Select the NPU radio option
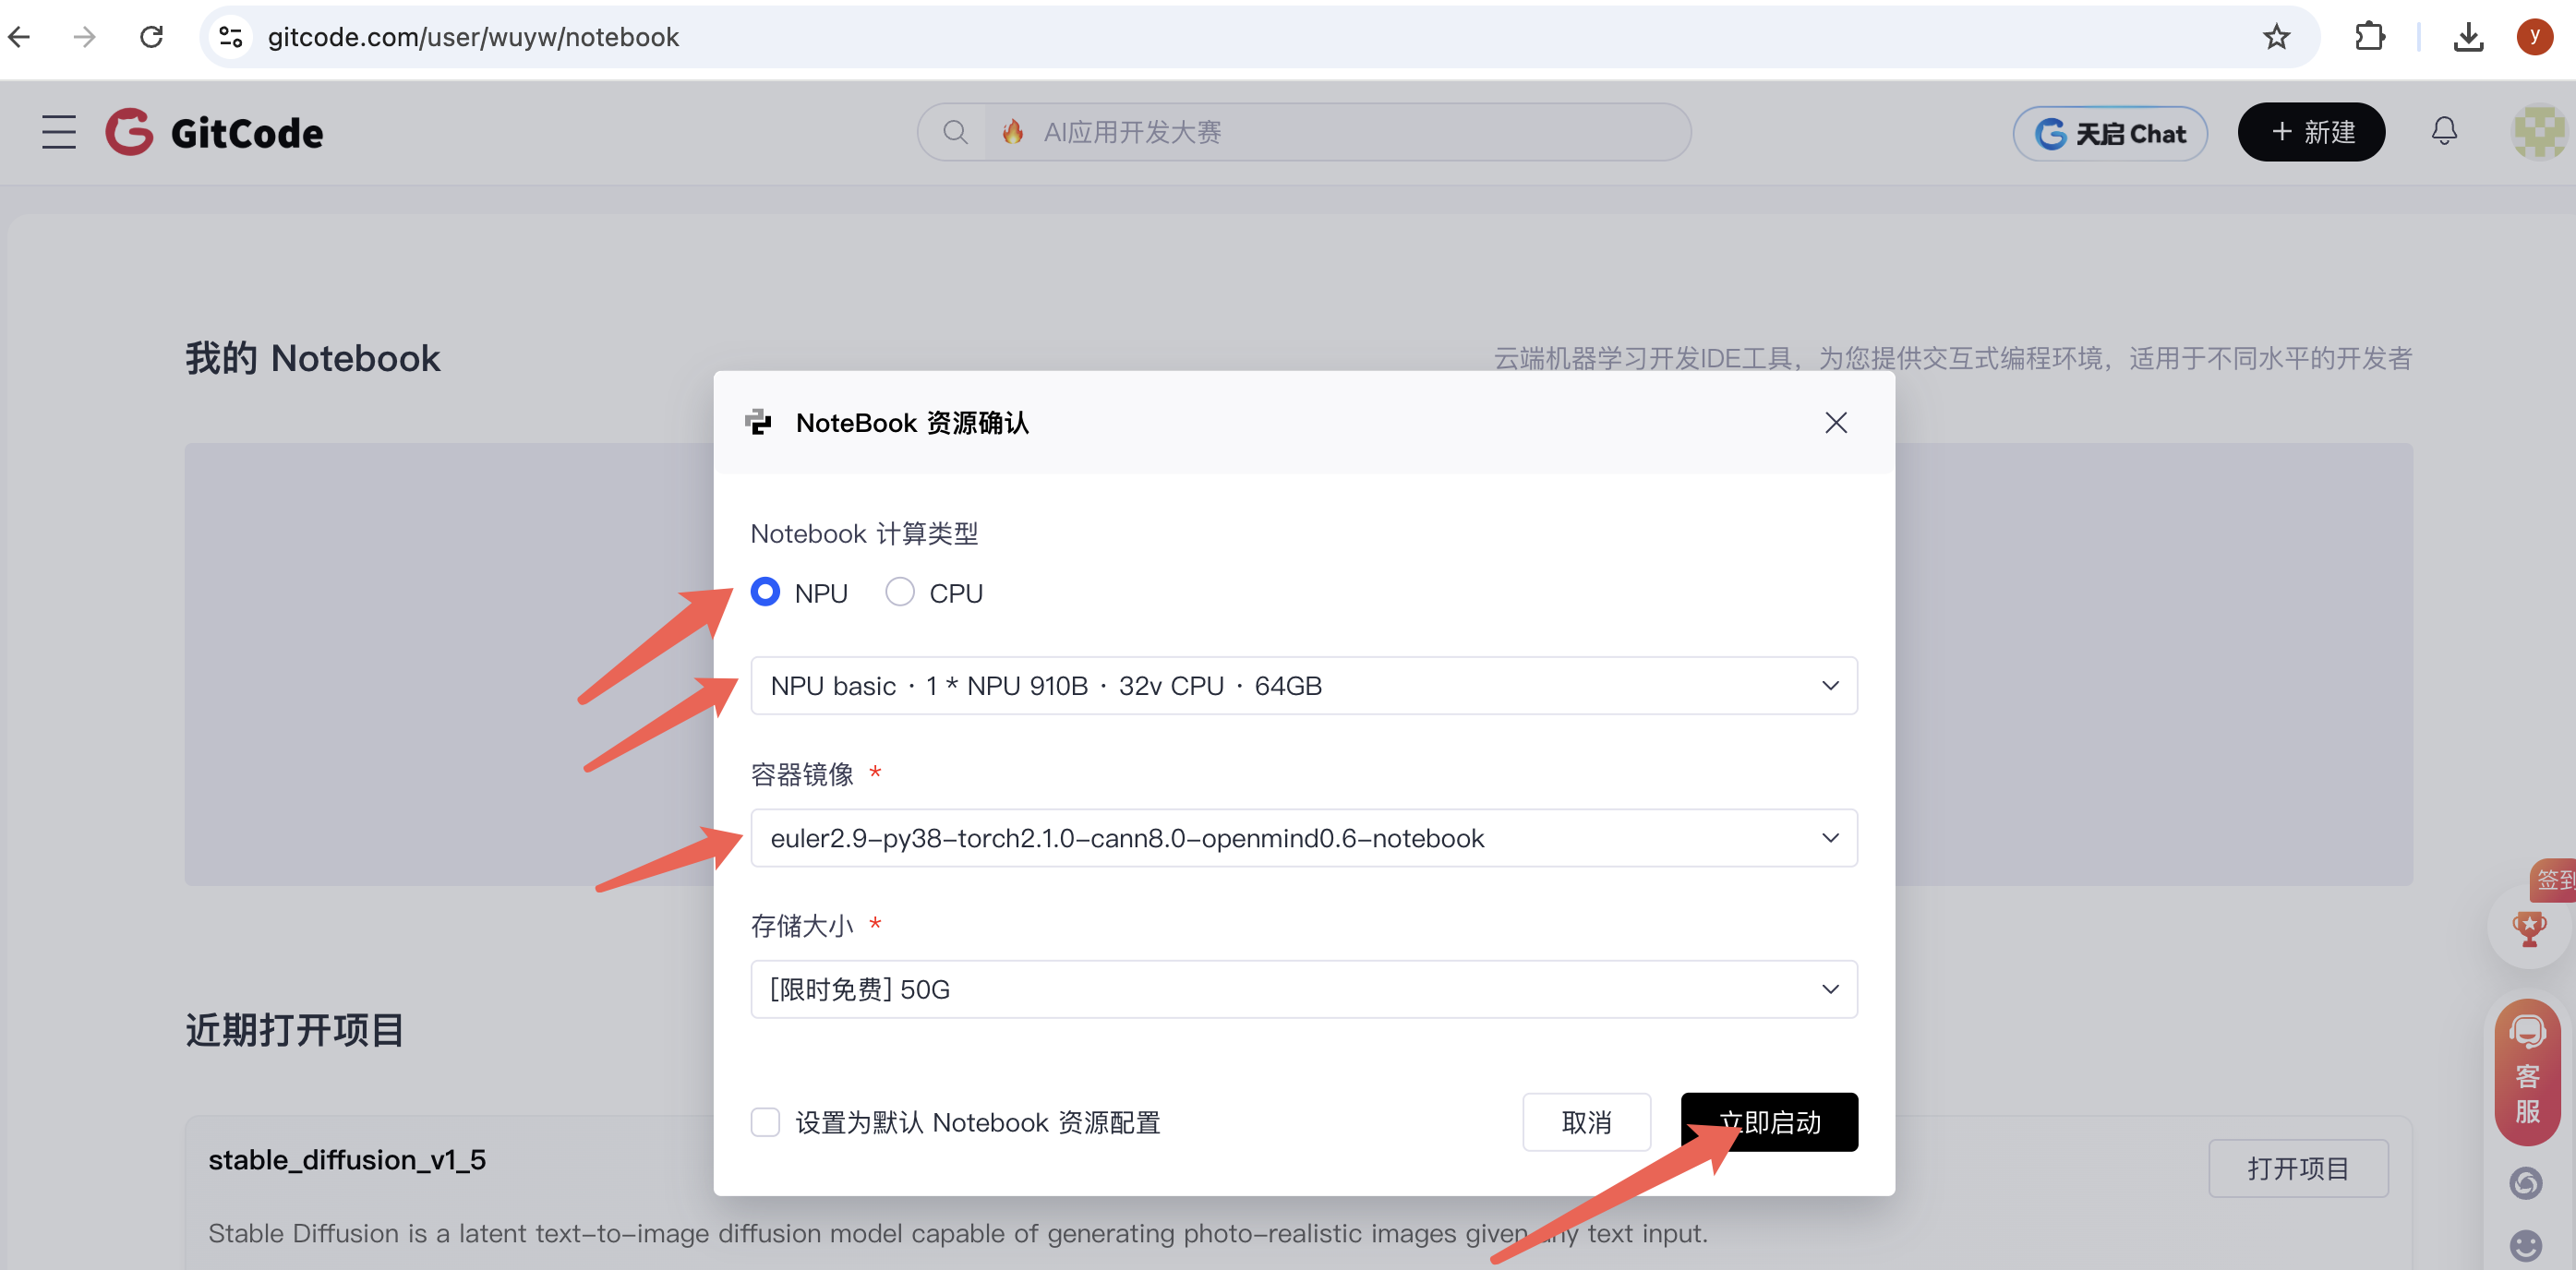 point(766,592)
